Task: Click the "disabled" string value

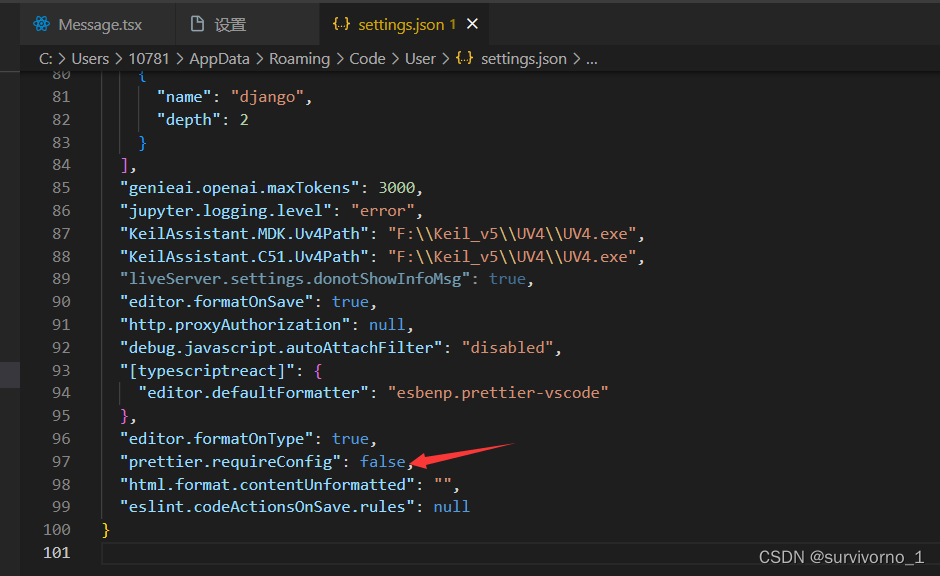Action: (507, 348)
